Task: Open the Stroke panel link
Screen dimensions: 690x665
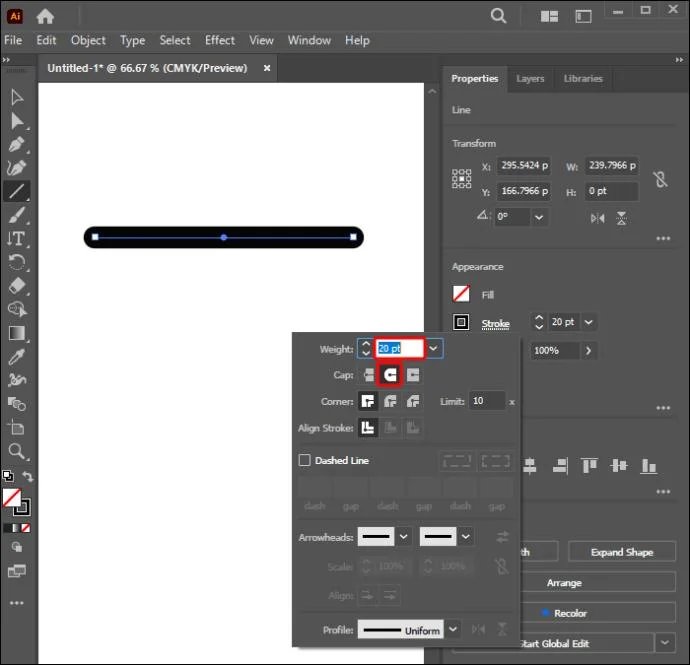Action: [495, 324]
